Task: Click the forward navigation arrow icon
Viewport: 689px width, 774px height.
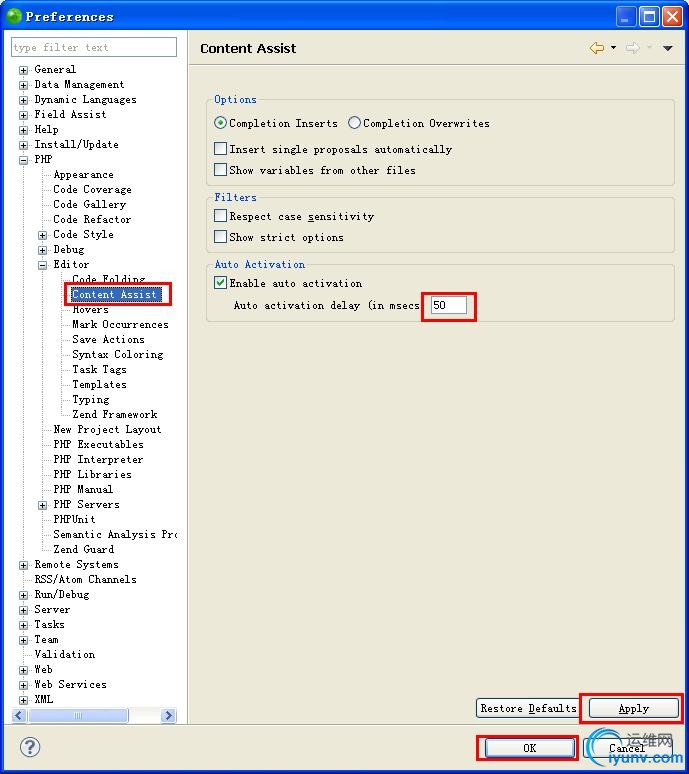Action: (632, 48)
